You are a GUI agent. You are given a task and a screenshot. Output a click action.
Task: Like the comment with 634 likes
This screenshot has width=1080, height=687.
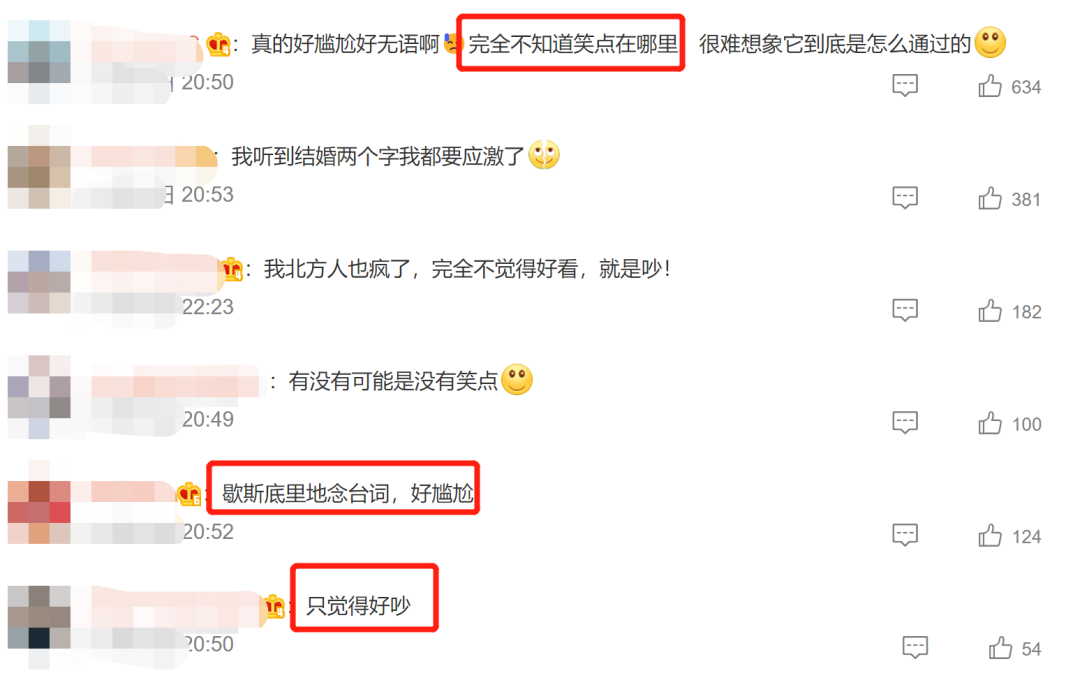(x=990, y=86)
